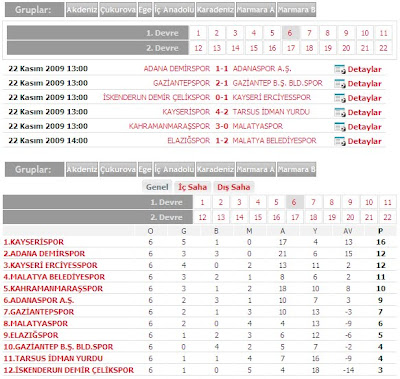Go to week 15 in standings selector

pyautogui.click(x=258, y=217)
